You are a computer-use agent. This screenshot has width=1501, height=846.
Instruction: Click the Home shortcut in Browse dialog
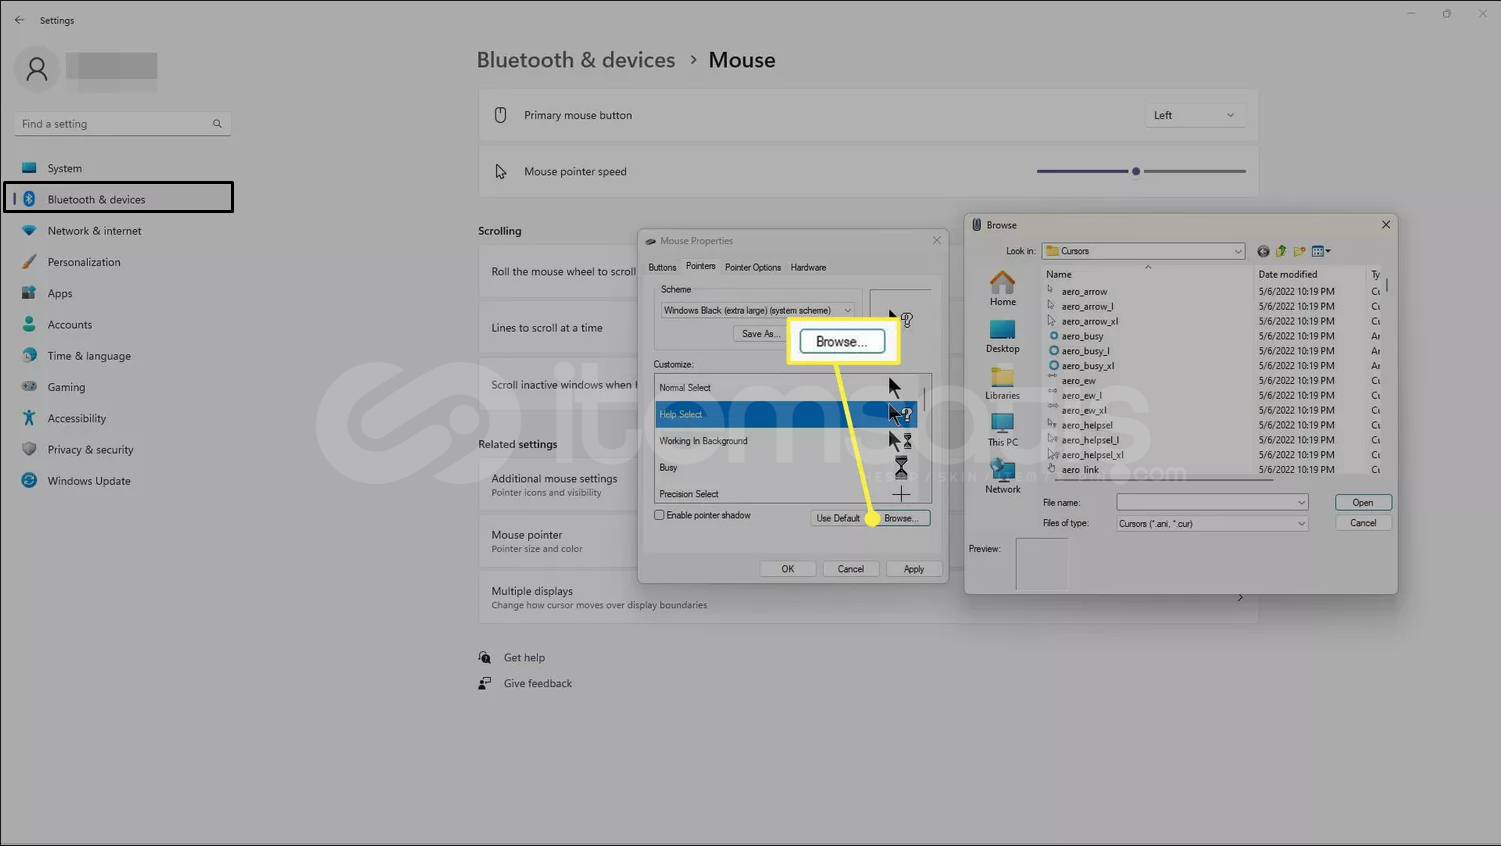tap(1002, 287)
